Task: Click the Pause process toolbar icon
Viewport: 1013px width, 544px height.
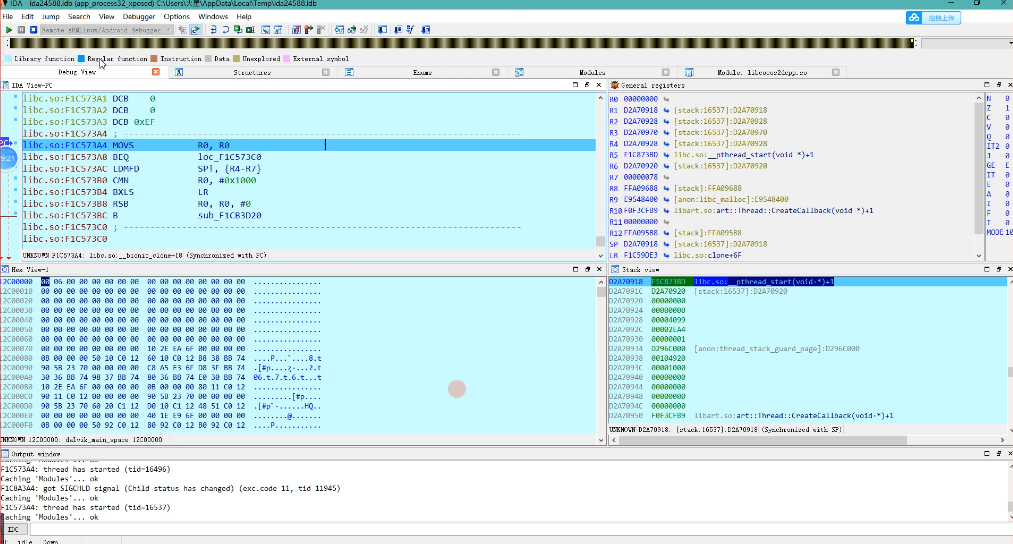Action: (21, 30)
